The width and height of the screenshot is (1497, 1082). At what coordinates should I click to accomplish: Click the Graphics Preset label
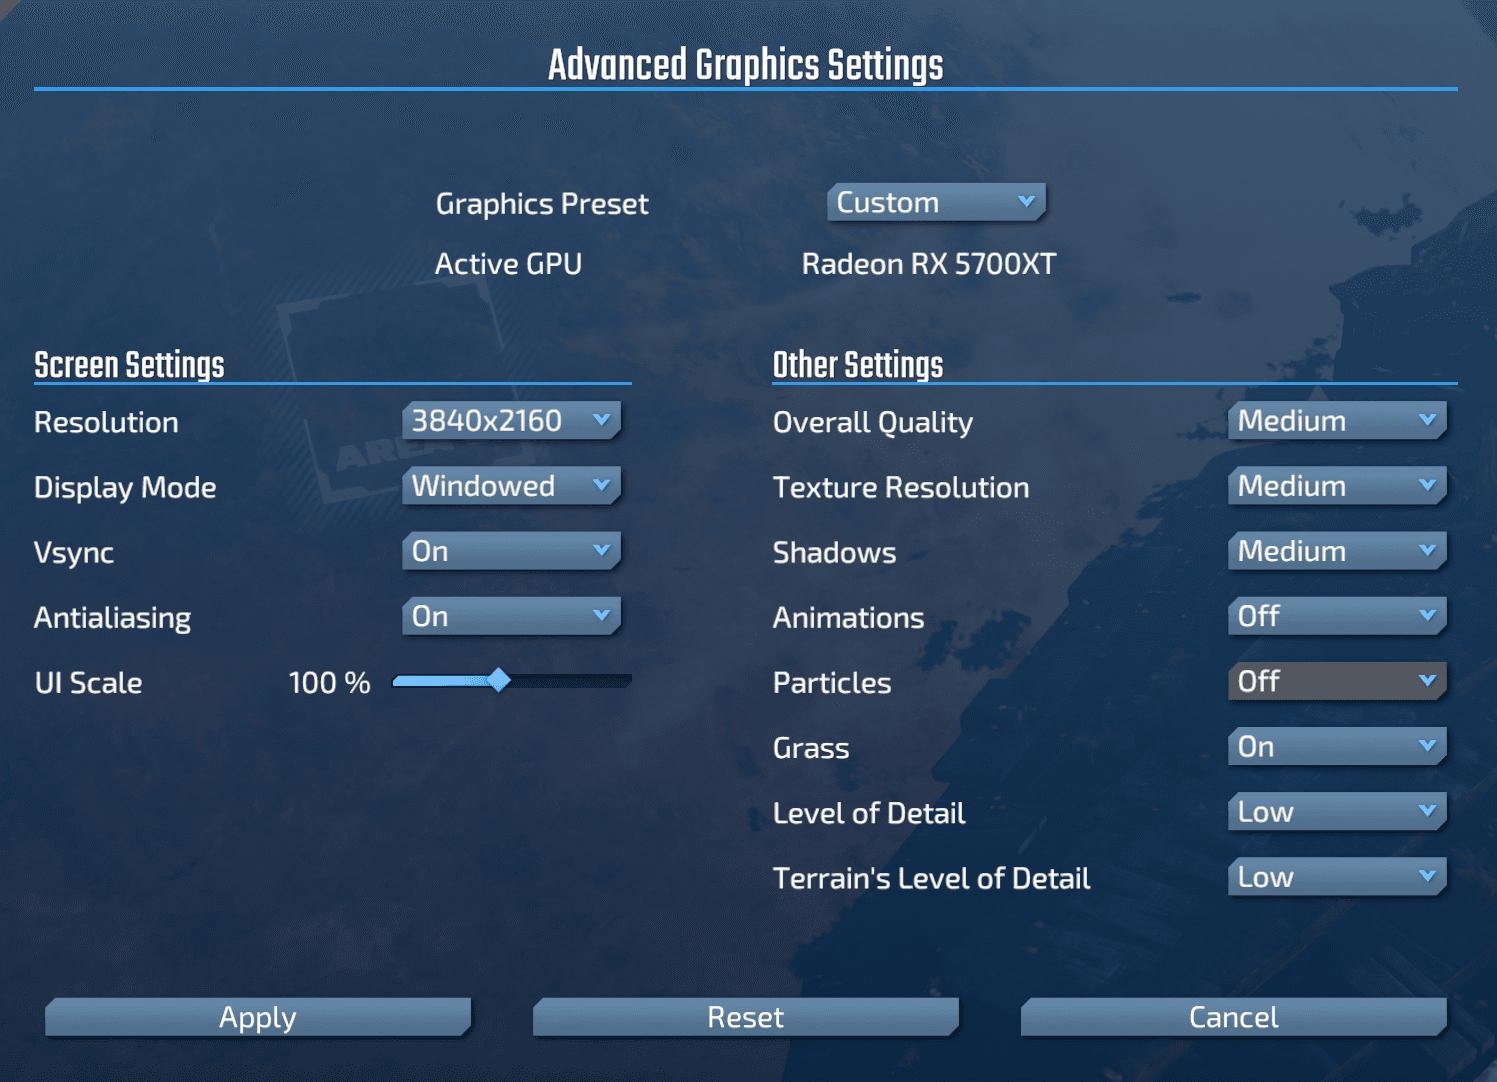tap(542, 204)
